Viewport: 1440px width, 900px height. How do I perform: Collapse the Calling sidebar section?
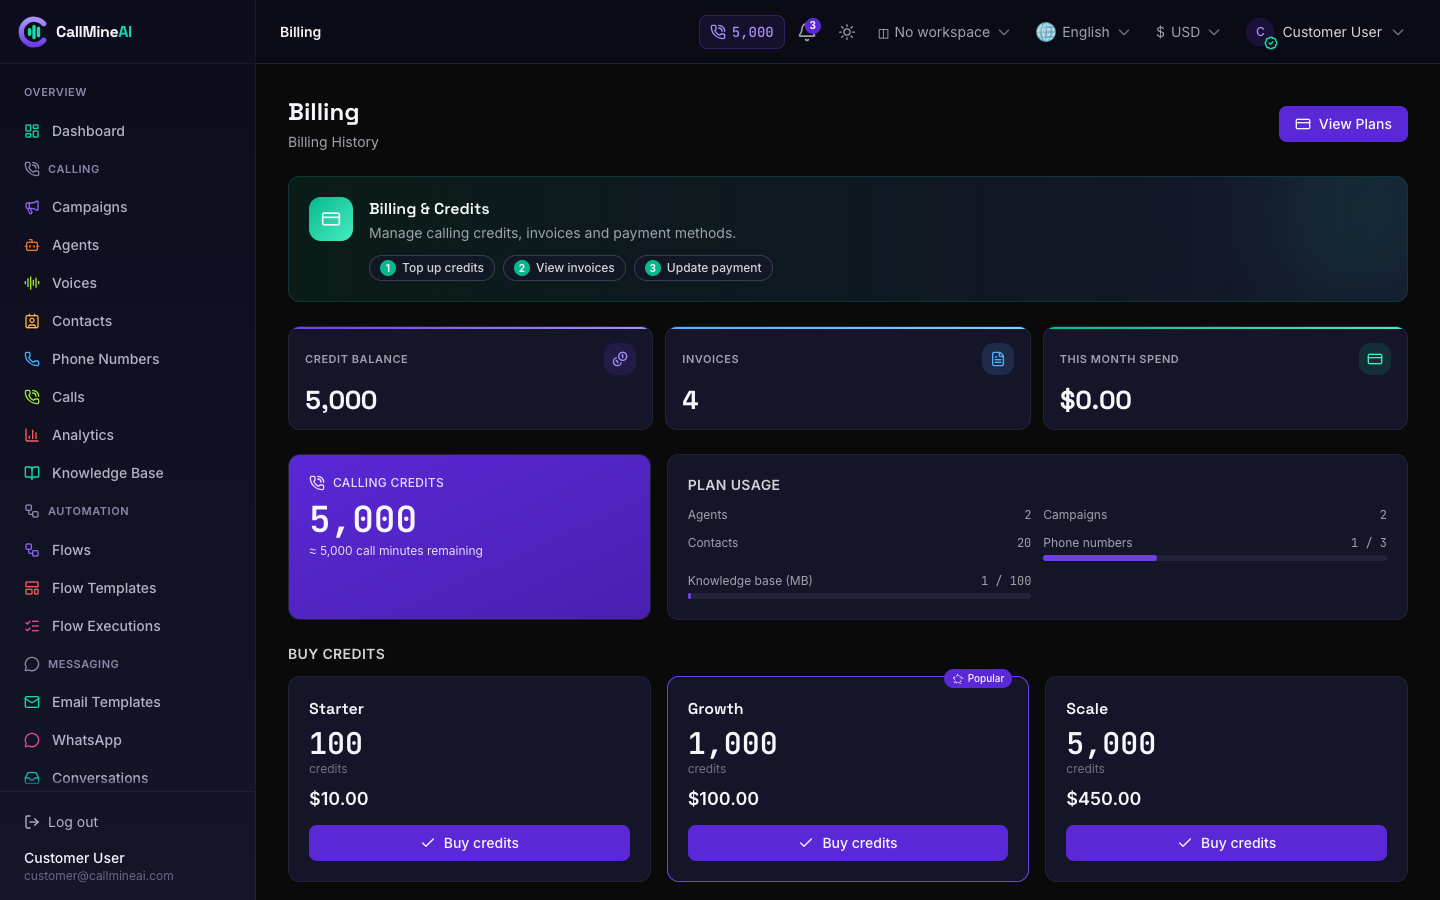click(74, 169)
